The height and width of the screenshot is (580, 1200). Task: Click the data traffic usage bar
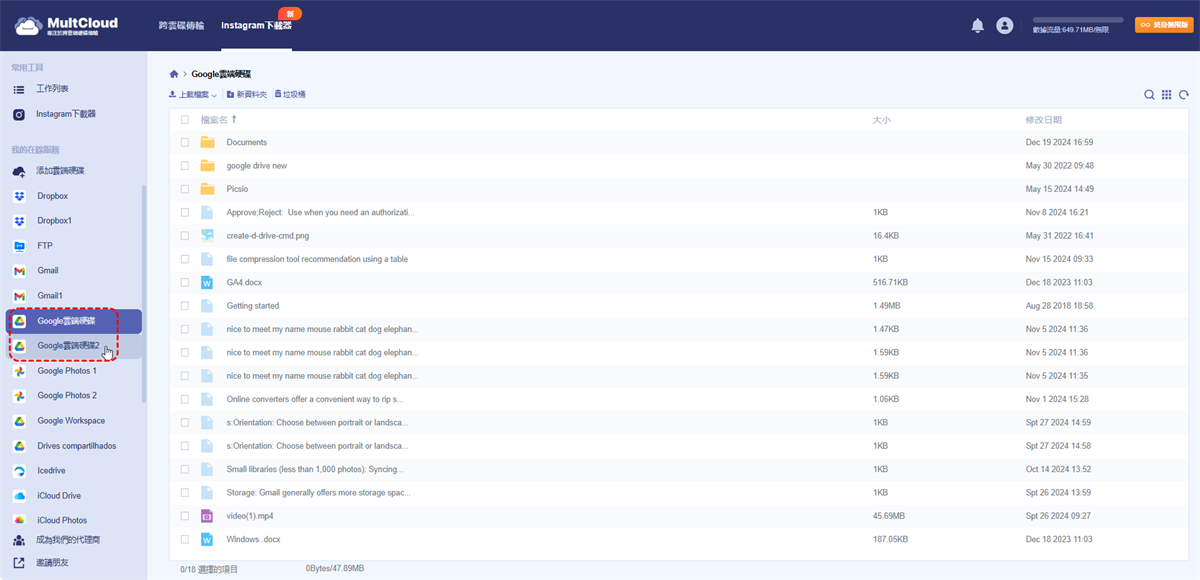tap(1078, 20)
